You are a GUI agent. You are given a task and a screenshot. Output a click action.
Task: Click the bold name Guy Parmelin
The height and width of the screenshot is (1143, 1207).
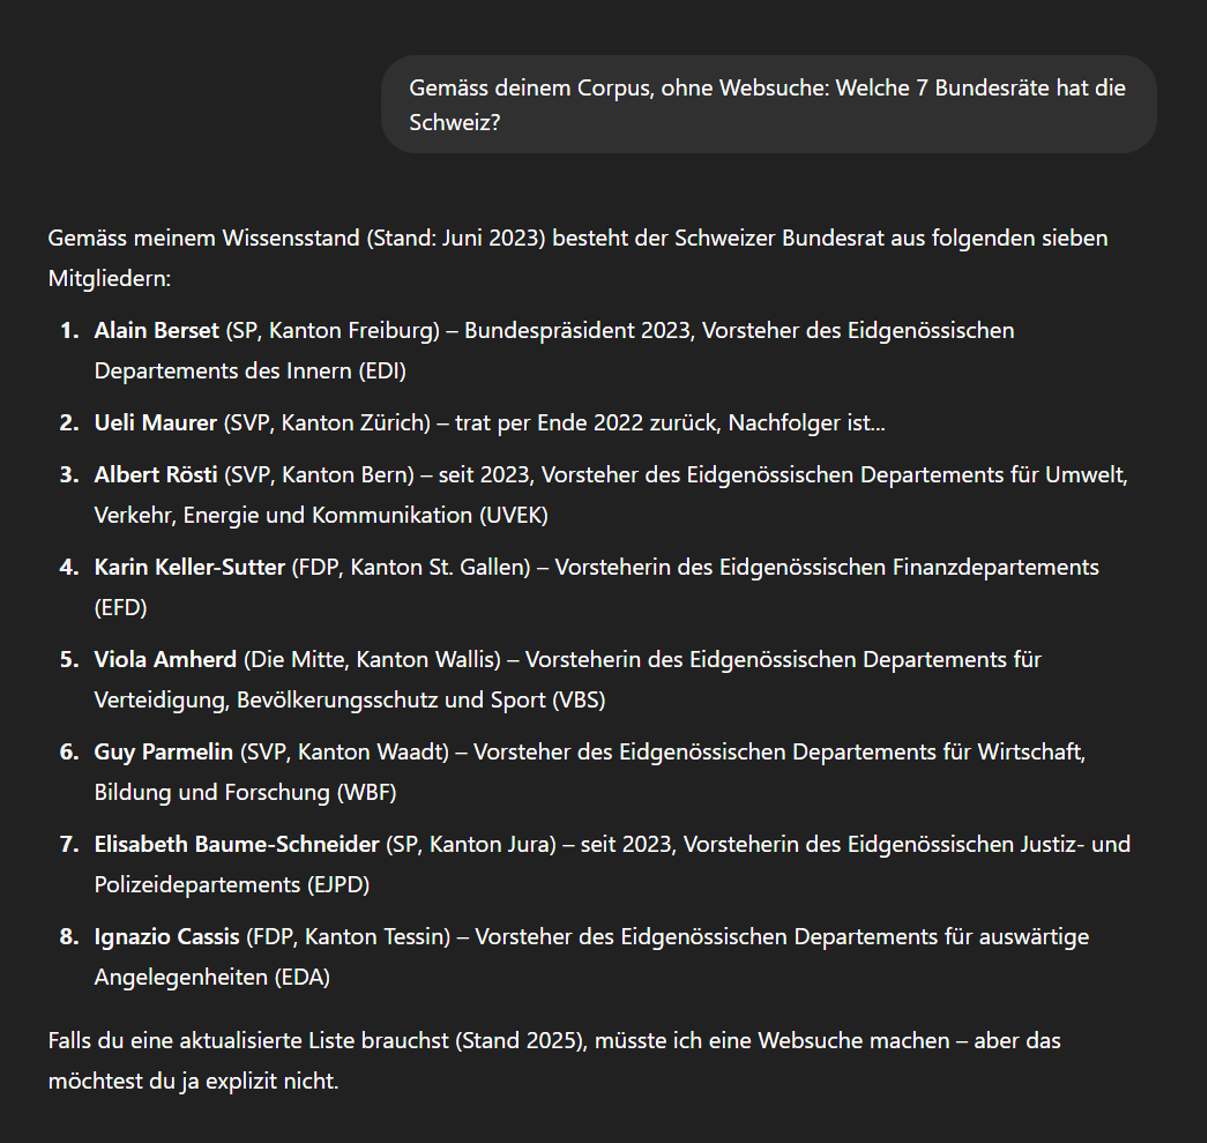pyautogui.click(x=163, y=752)
